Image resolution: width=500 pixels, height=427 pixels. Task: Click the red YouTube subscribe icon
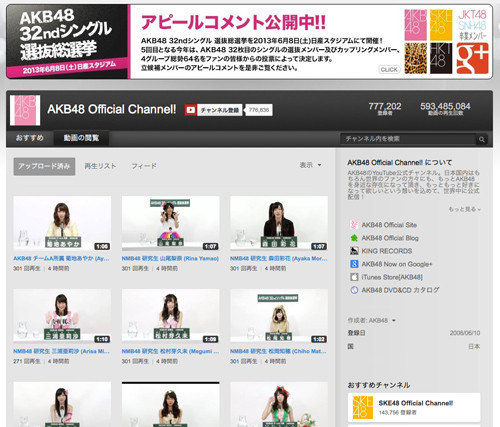coord(190,110)
